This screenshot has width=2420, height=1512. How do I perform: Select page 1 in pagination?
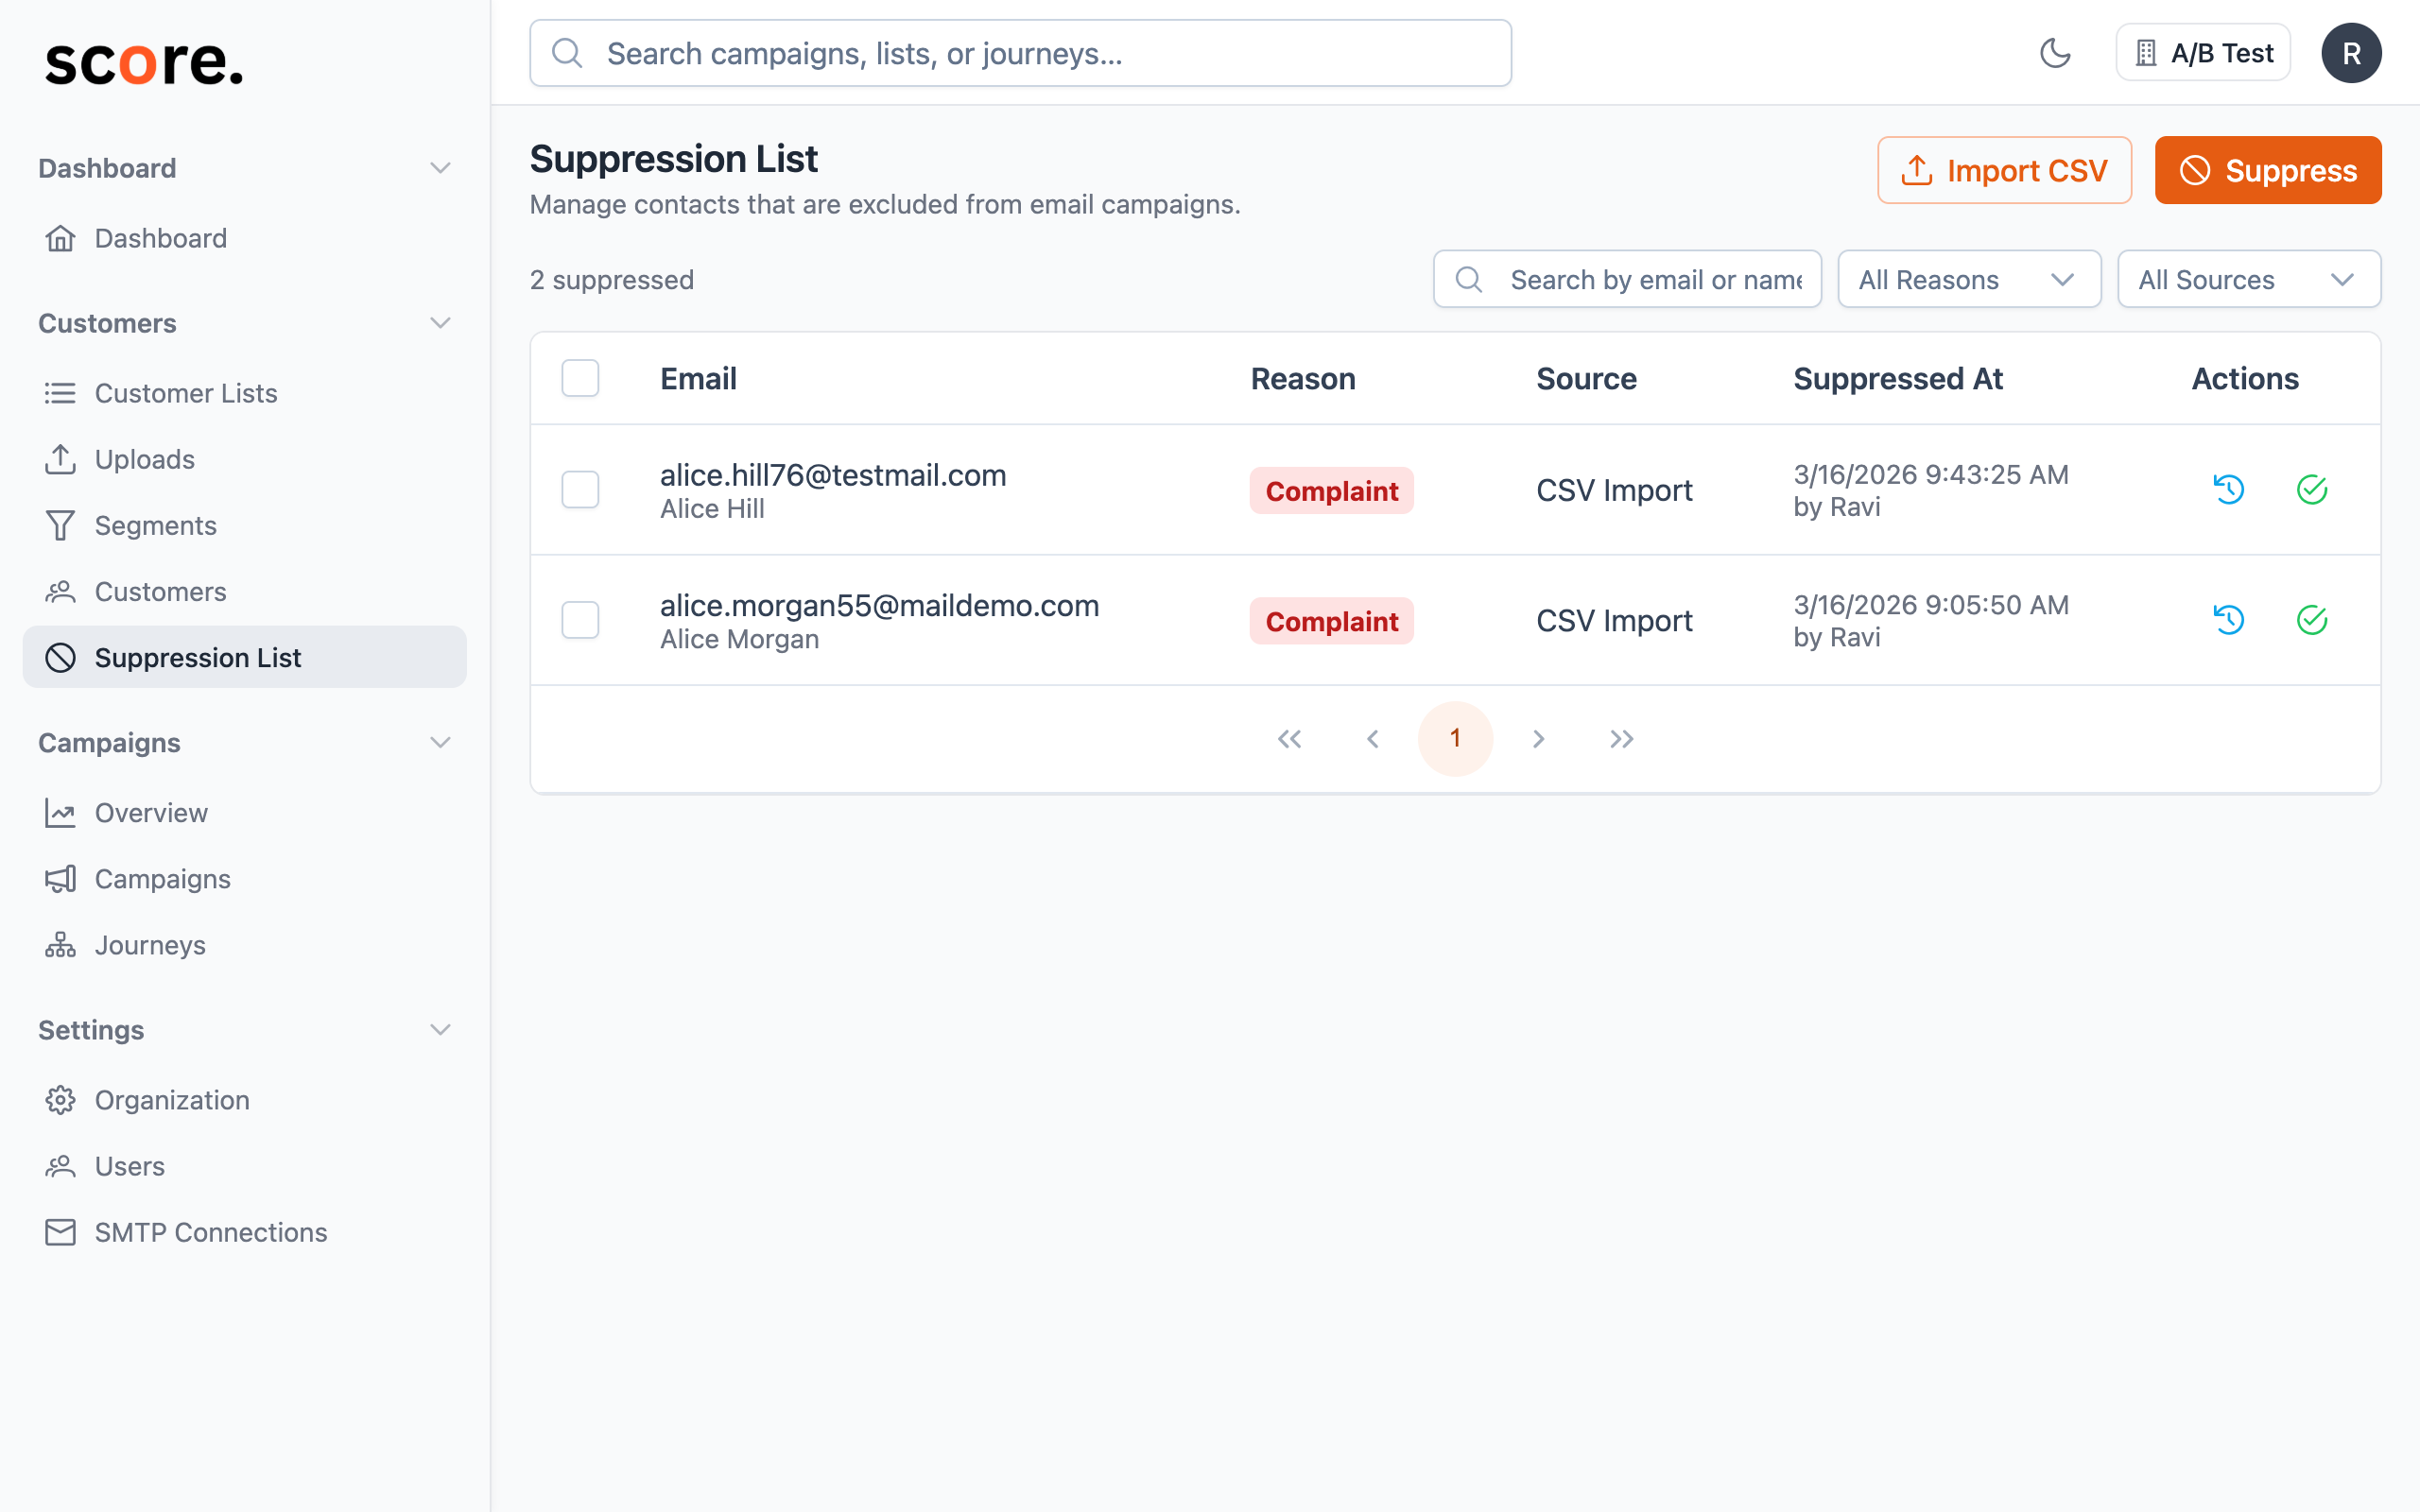click(1455, 738)
